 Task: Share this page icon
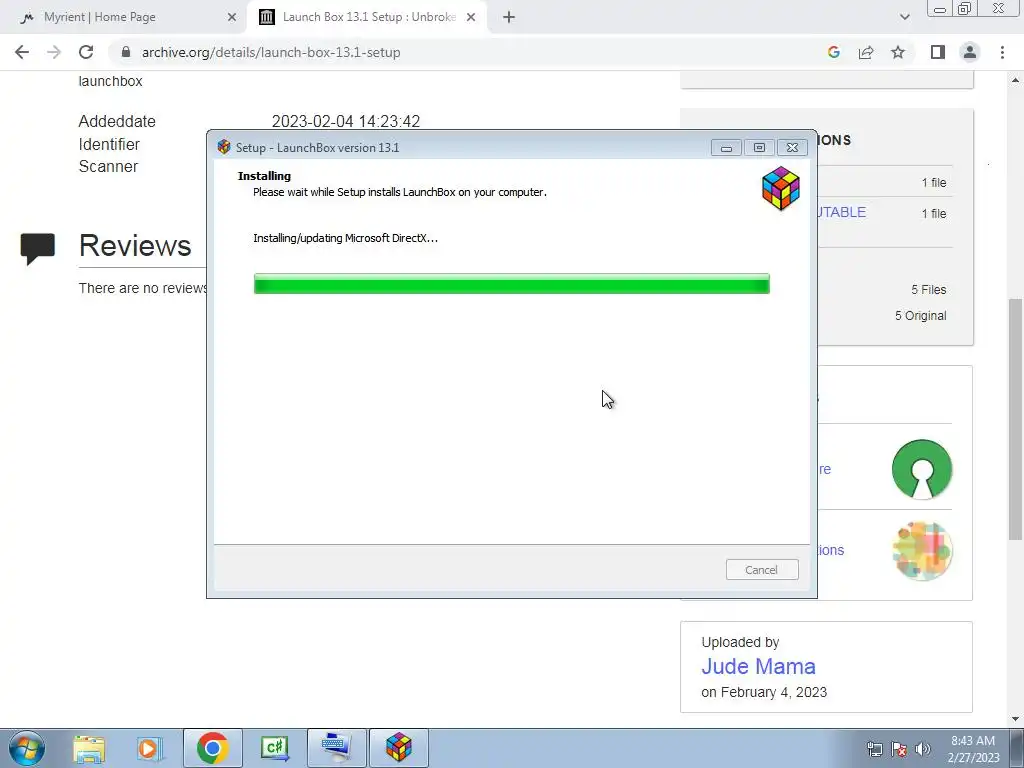(866, 52)
